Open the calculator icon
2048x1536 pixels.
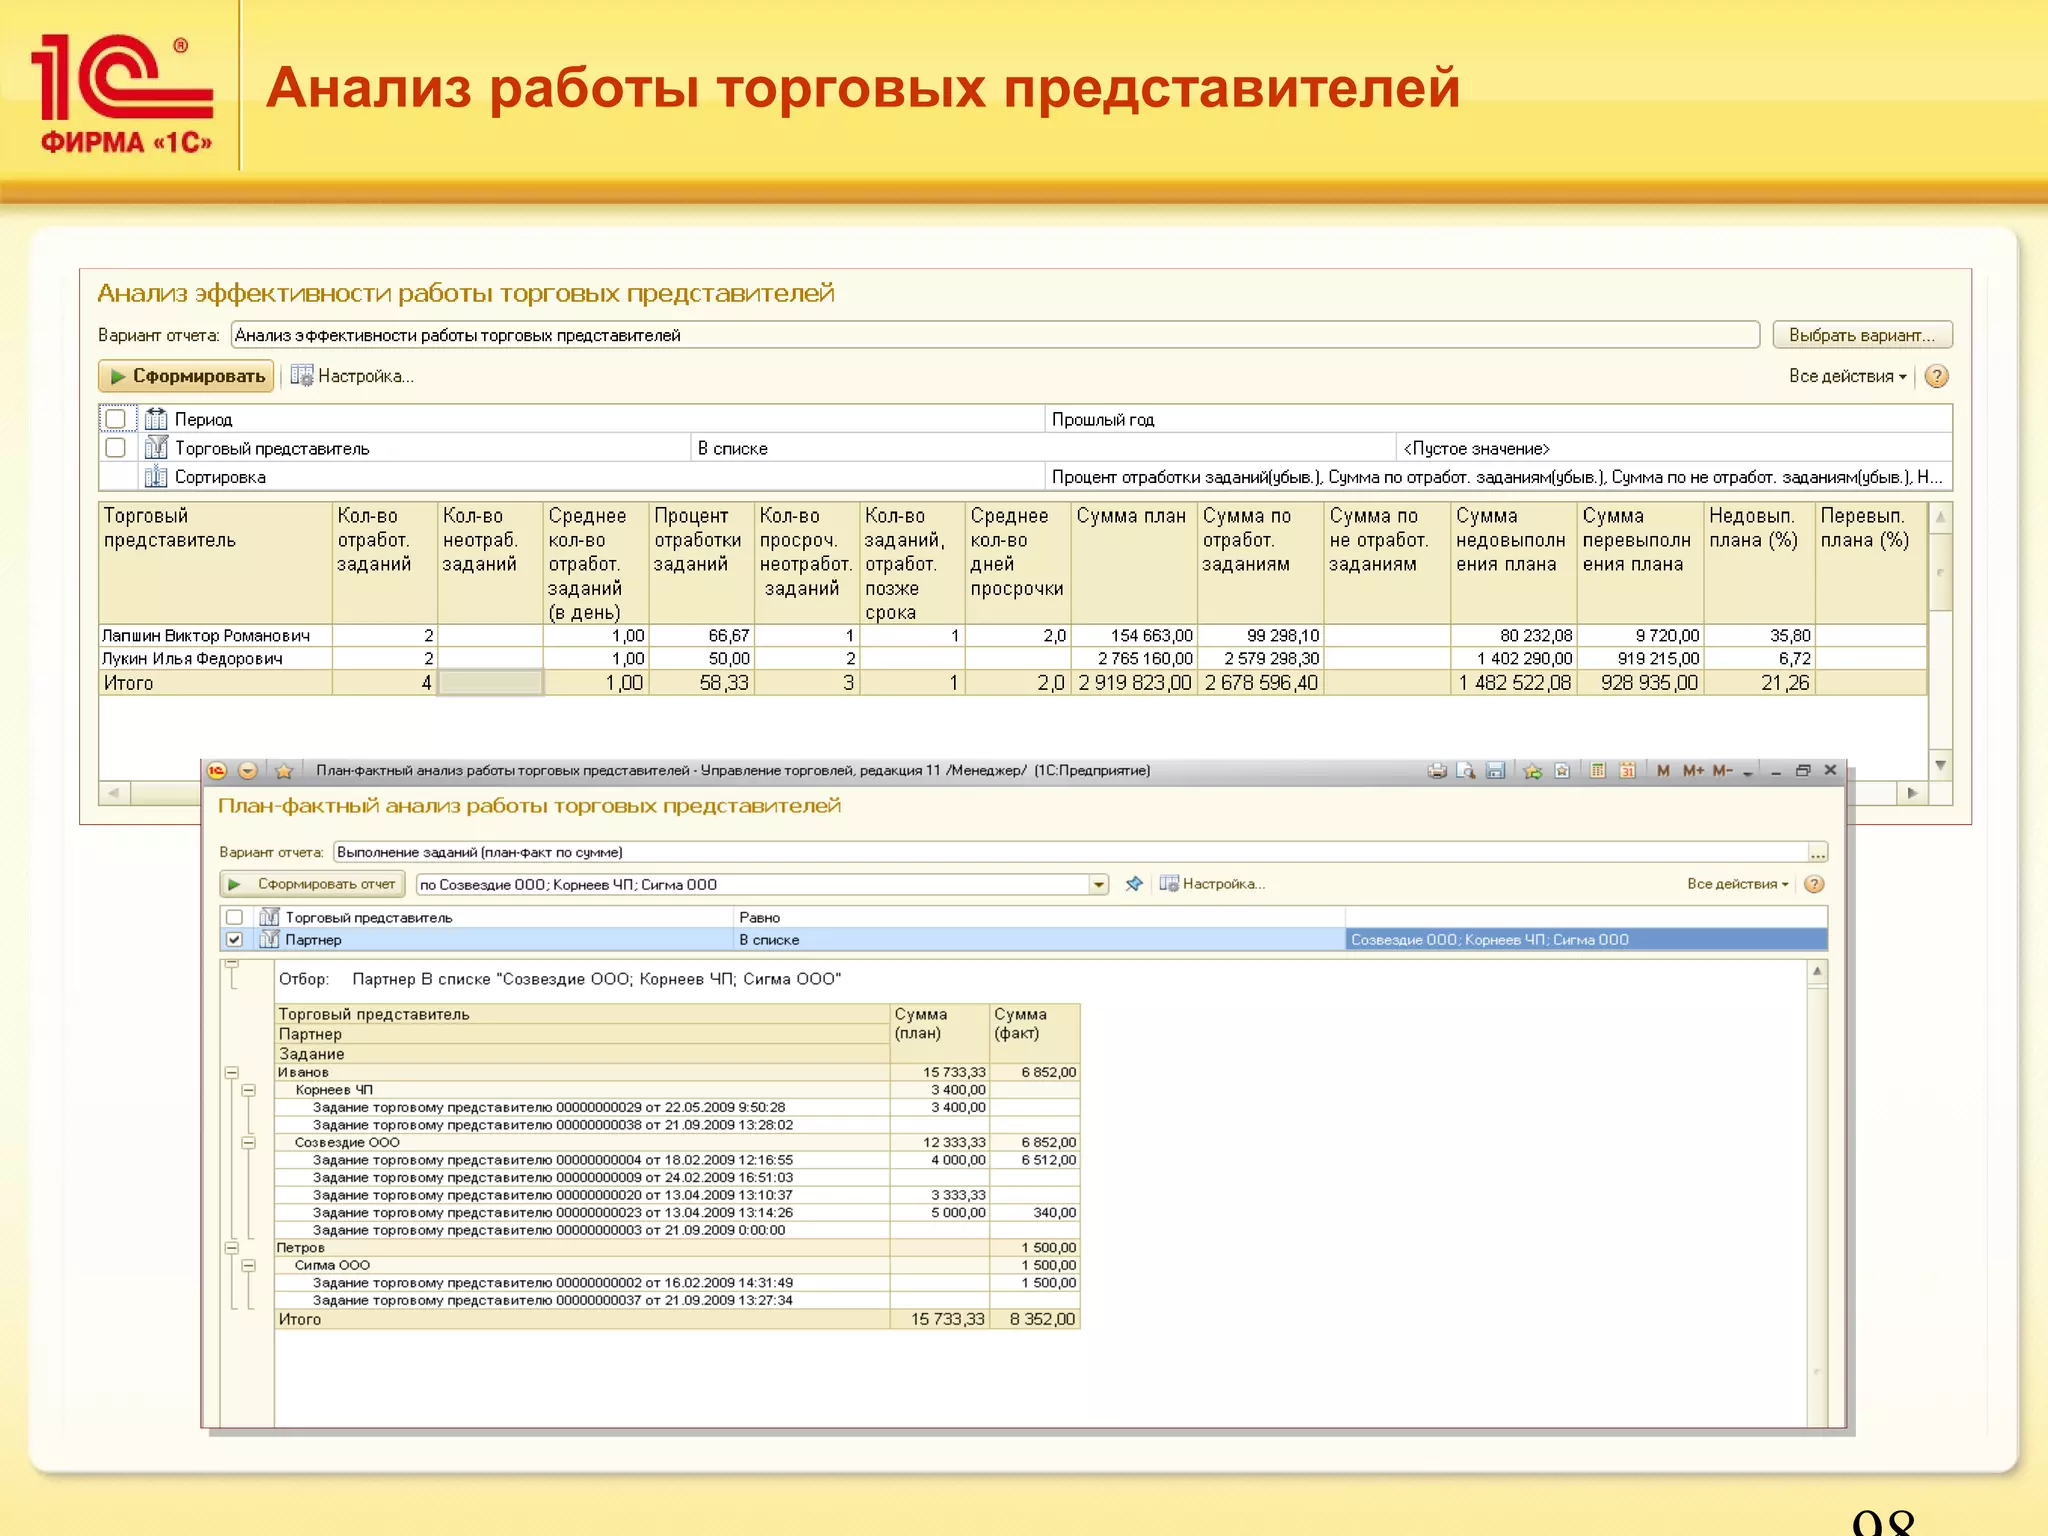pos(1598,770)
